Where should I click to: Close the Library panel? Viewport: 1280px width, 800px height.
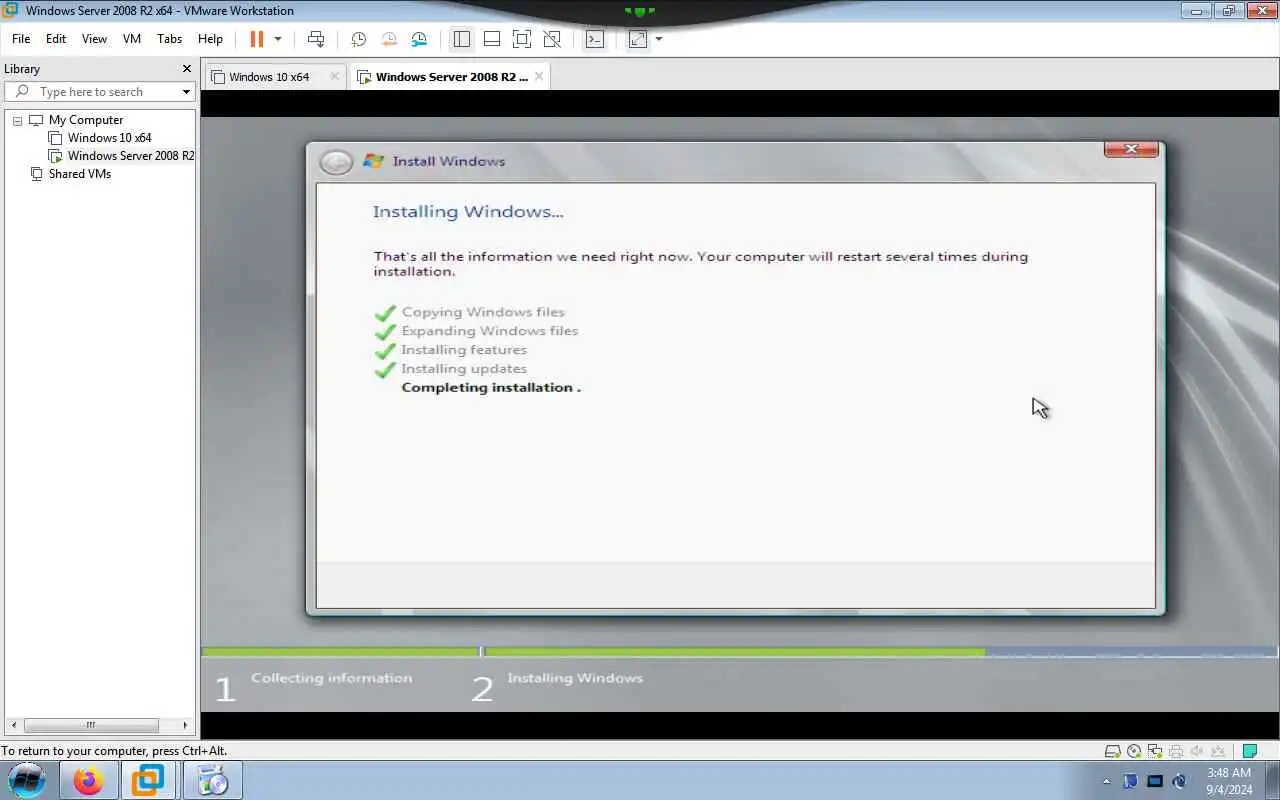coord(186,69)
